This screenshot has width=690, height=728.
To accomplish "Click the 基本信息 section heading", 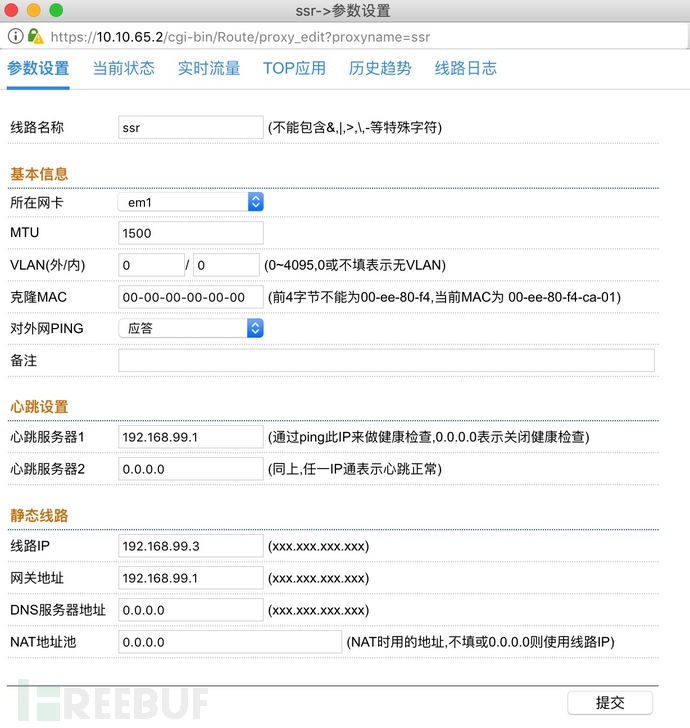I will (x=39, y=174).
